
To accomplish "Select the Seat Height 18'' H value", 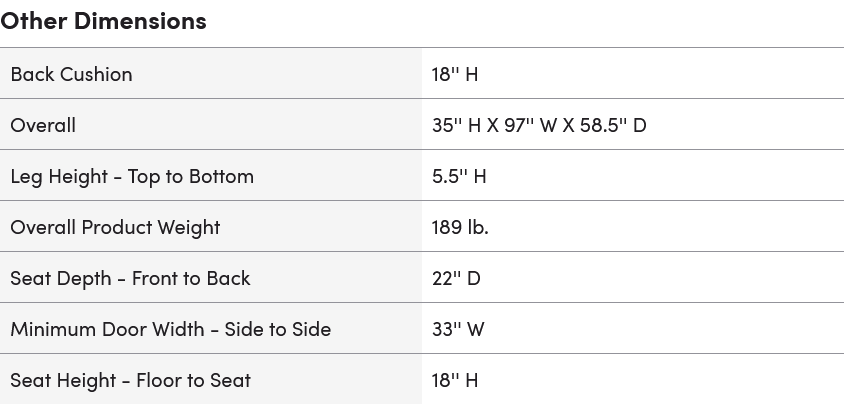I will (x=455, y=379).
